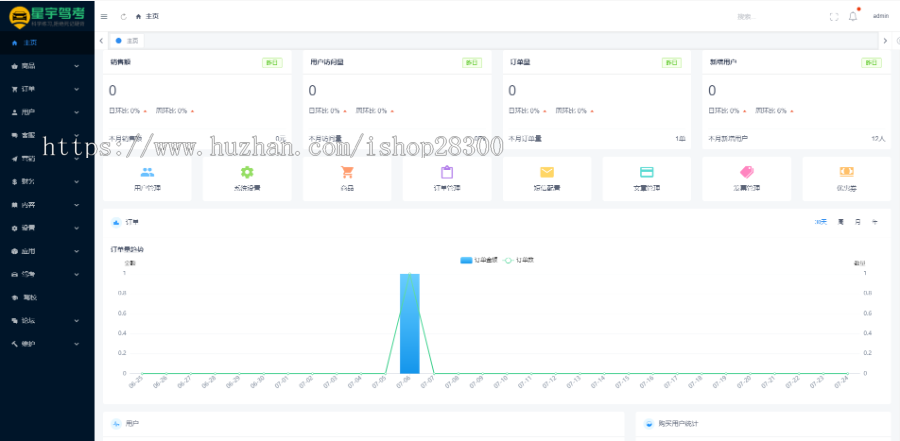900x441 pixels.
Task: Click 昨日 tag on sales card
Action: pyautogui.click(x=272, y=63)
